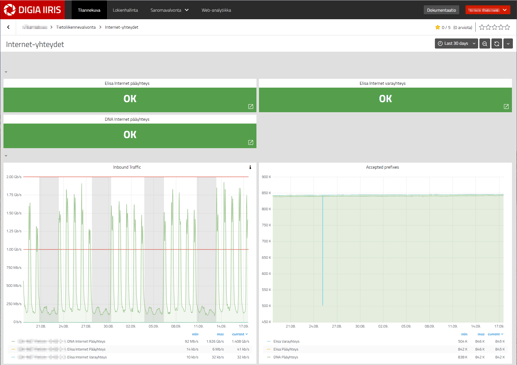Click the info icon on Inbound Traffic panel
The width and height of the screenshot is (517, 365).
coord(250,167)
